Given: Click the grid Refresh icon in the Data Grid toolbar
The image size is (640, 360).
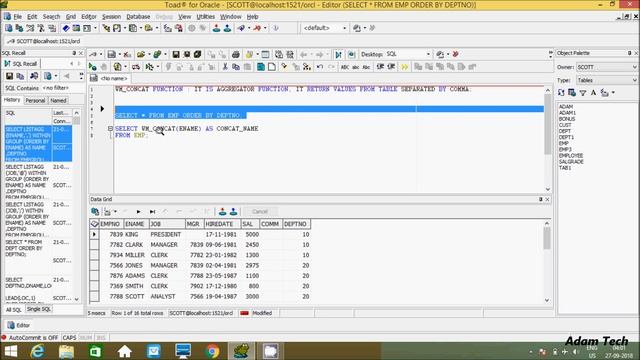Looking at the screenshot, I should coord(95,211).
